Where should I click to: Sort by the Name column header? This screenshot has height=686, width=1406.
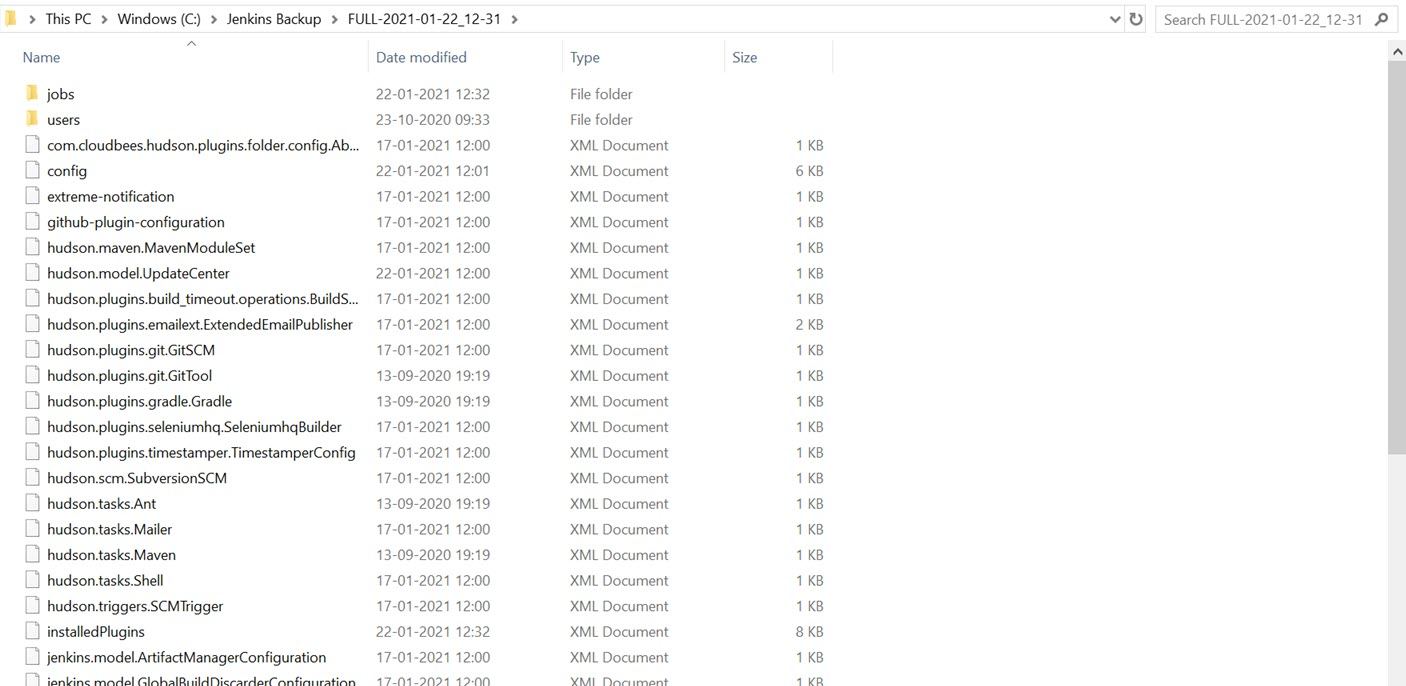click(41, 57)
